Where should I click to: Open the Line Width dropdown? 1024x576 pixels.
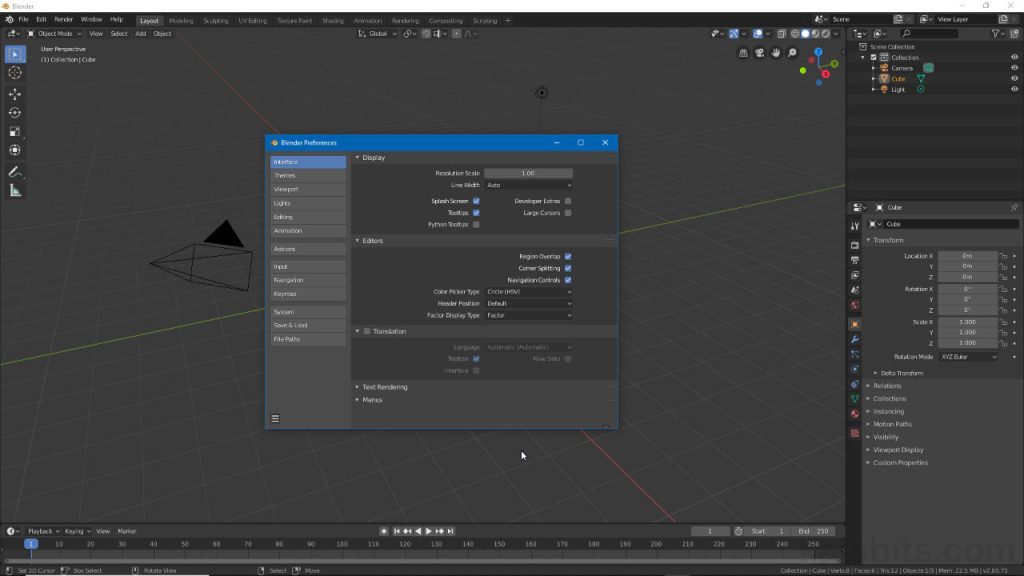pyautogui.click(x=530, y=185)
